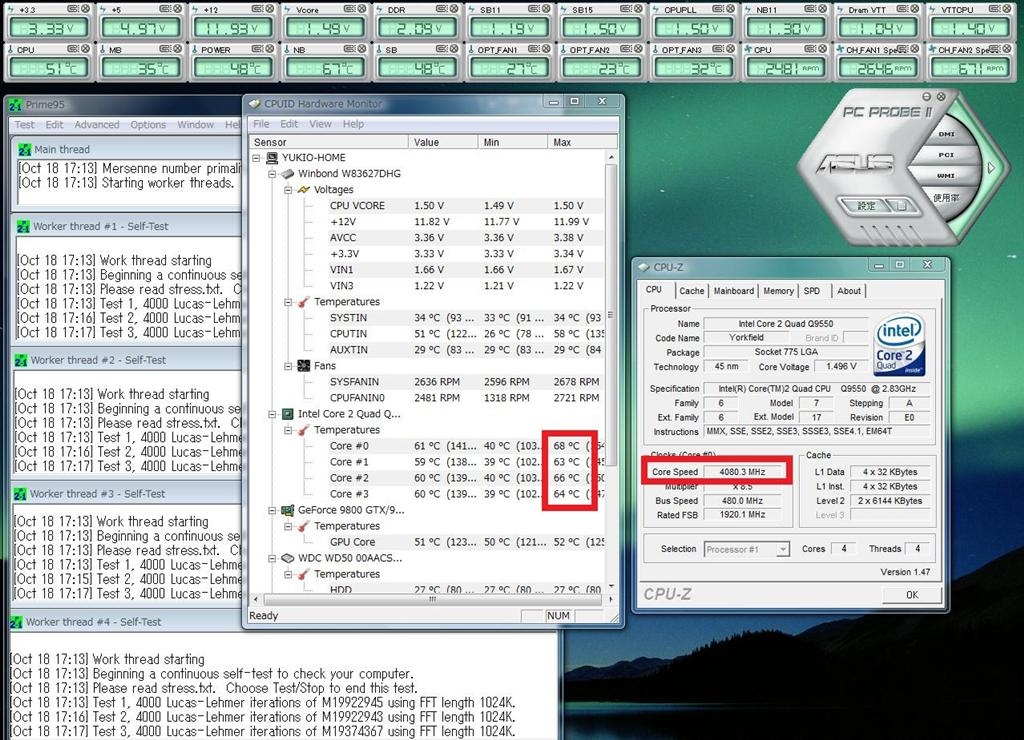Open the PCI section in PC Probe II
This screenshot has width=1024, height=740.
(946, 155)
